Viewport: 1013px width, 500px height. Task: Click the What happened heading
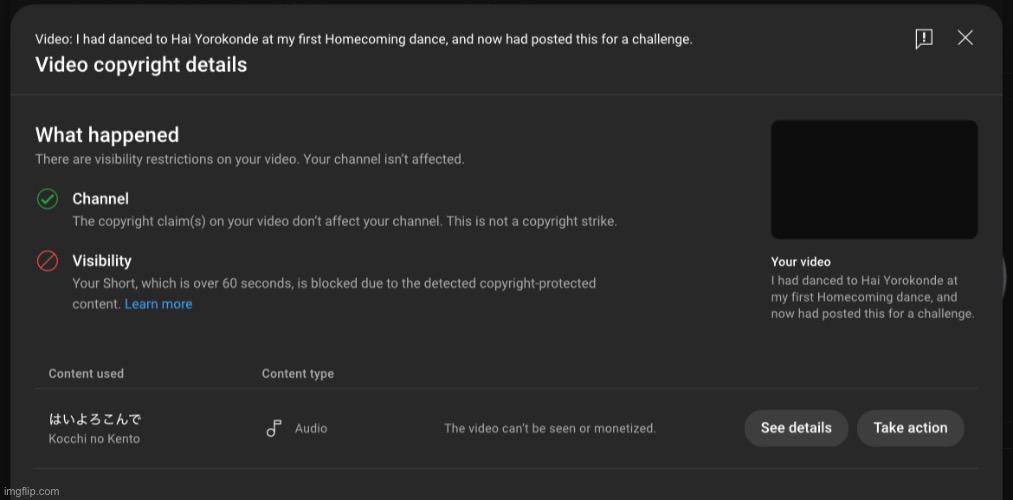[x=107, y=135]
